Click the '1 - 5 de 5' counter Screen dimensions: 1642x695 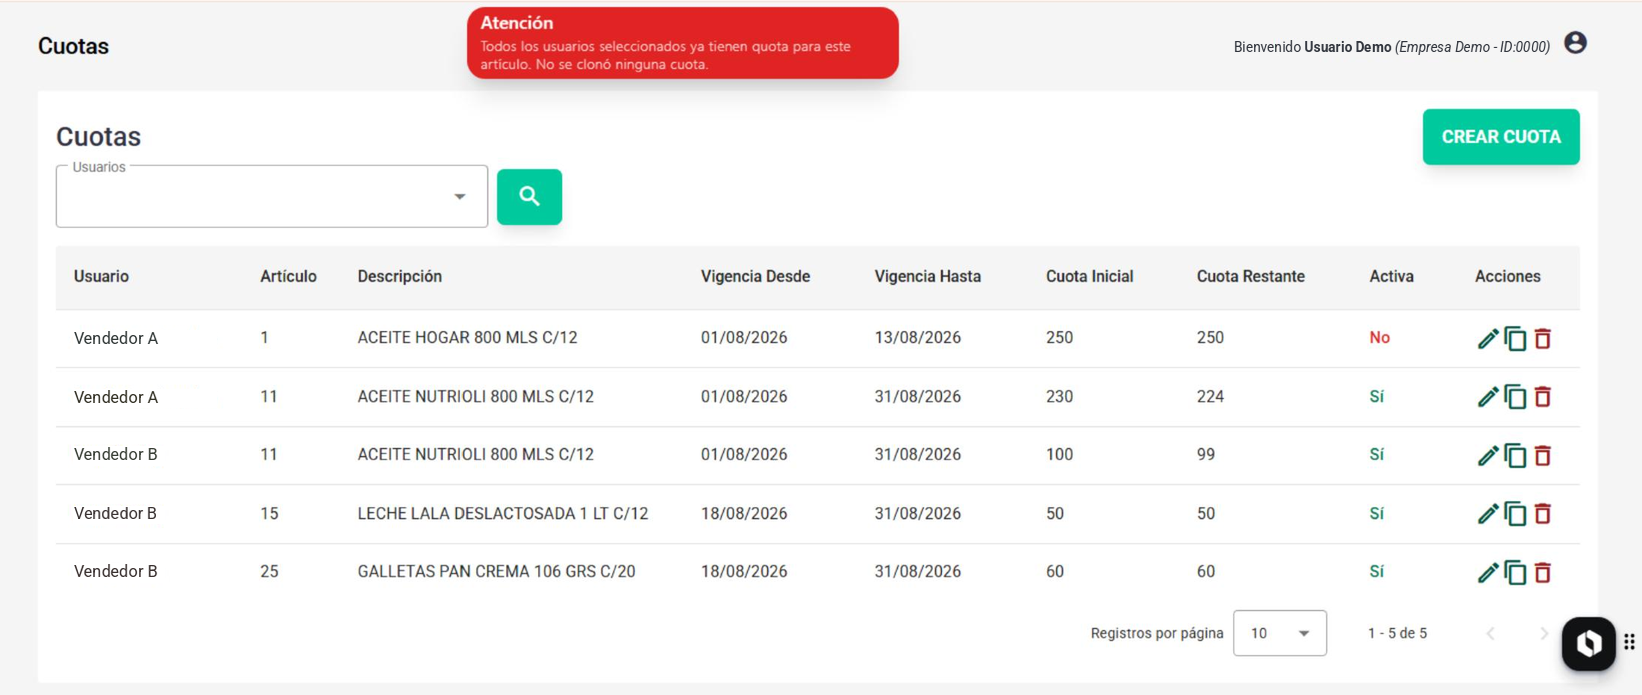click(1397, 633)
